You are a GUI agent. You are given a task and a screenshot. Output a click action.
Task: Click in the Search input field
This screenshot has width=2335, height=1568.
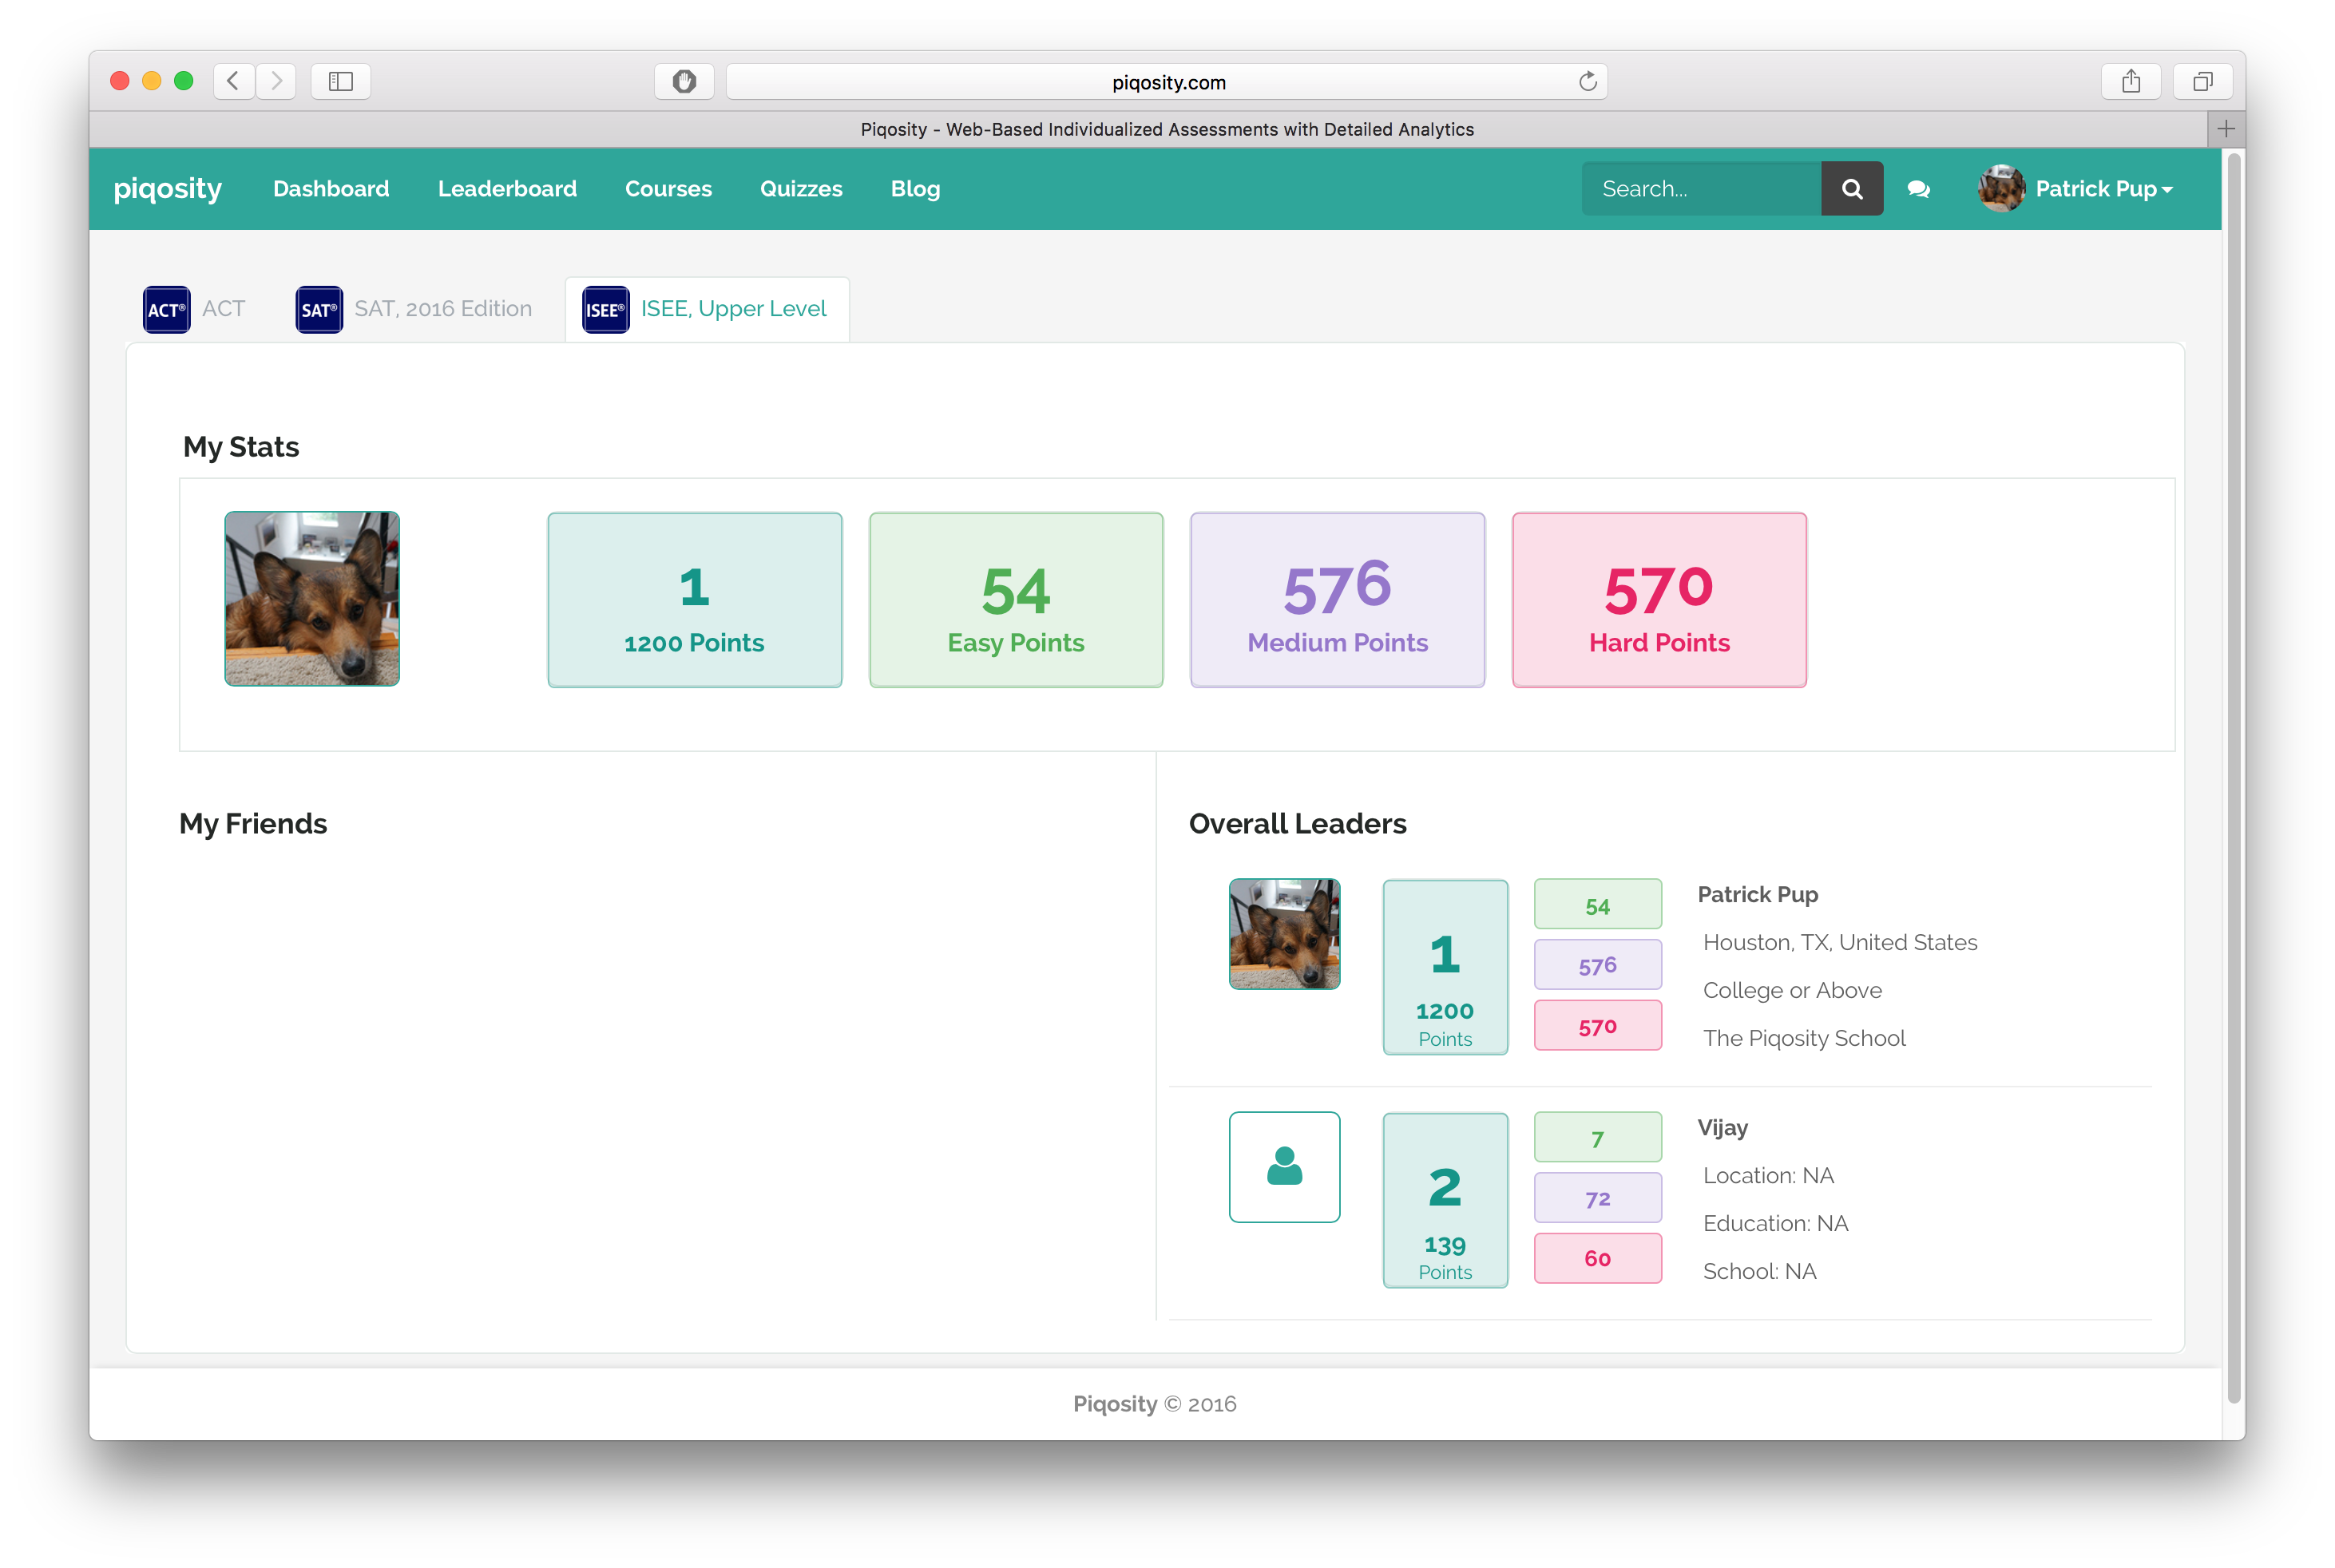point(1701,189)
